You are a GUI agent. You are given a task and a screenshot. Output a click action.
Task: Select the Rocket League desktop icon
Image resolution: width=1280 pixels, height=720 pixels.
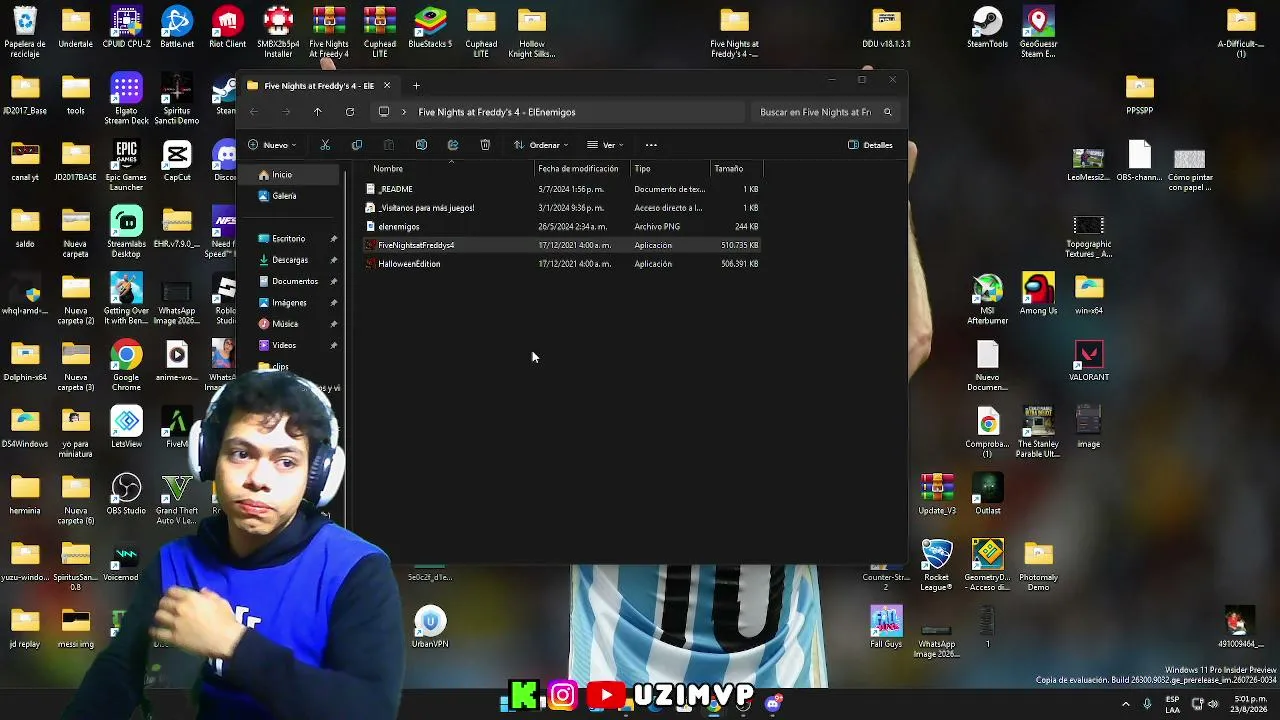tap(936, 566)
